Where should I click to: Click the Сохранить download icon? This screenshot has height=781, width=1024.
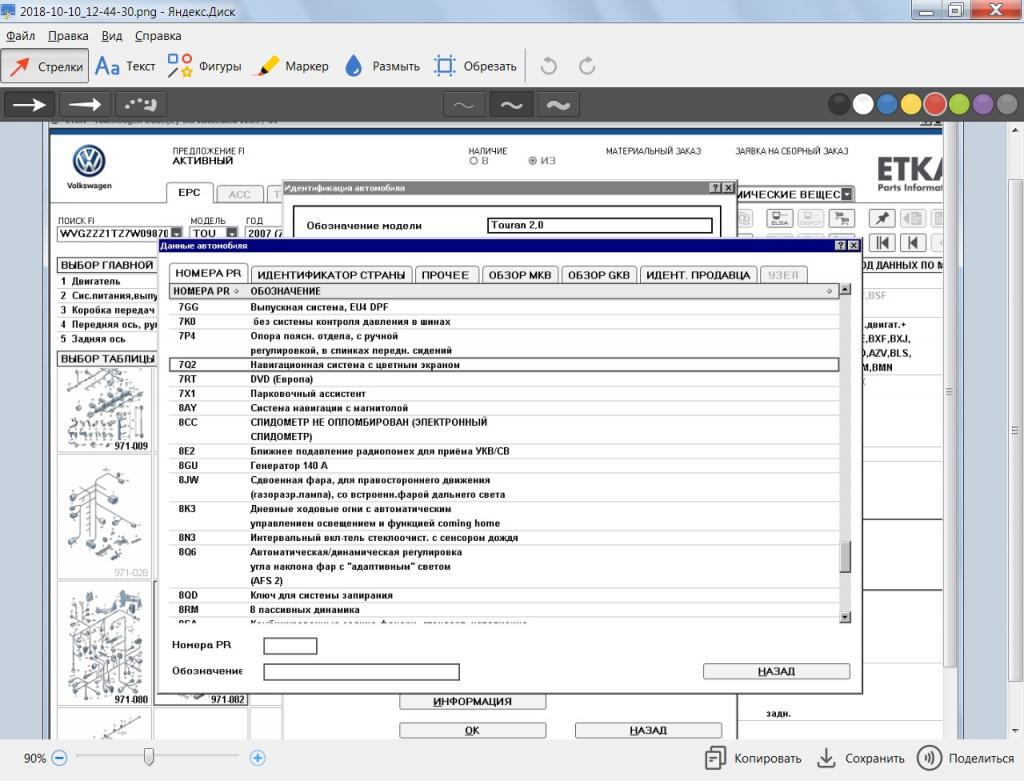[826, 758]
